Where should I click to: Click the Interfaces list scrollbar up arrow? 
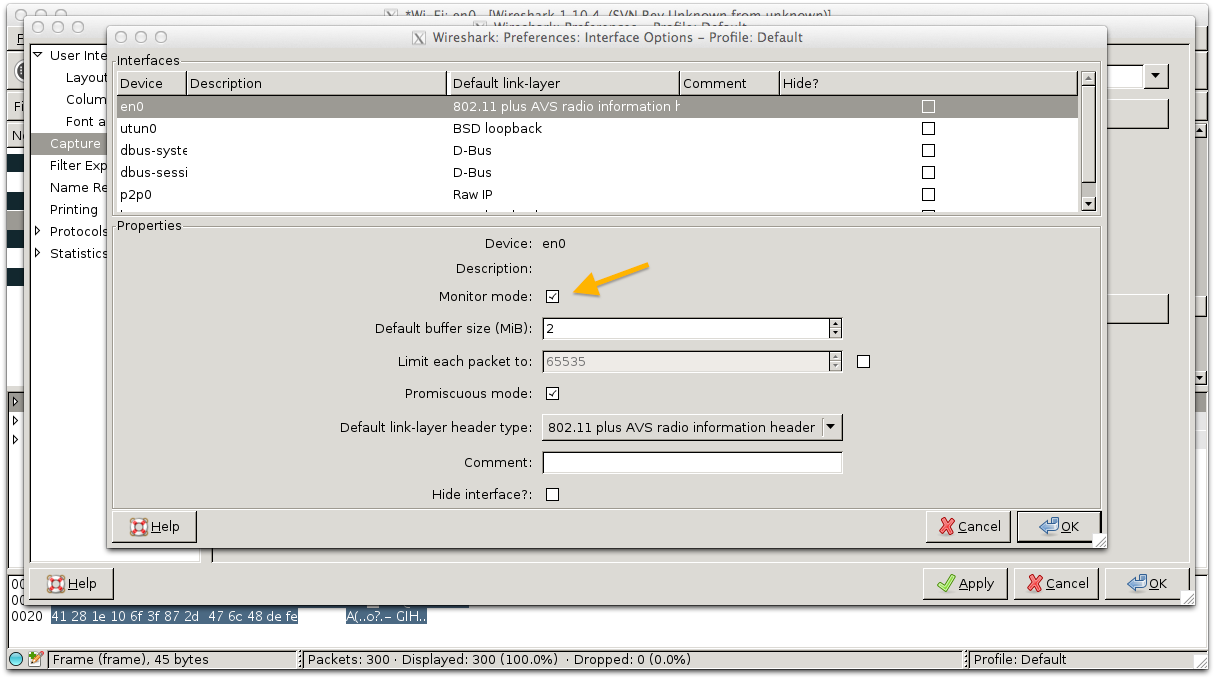tap(1089, 79)
